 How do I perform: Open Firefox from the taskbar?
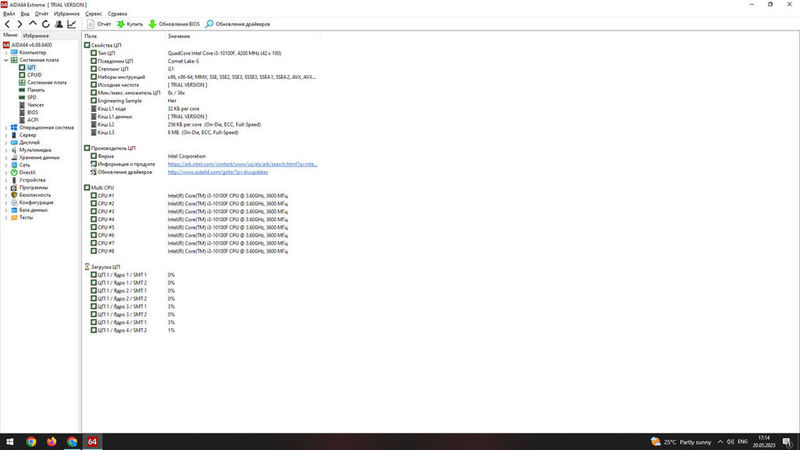pyautogui.click(x=52, y=442)
